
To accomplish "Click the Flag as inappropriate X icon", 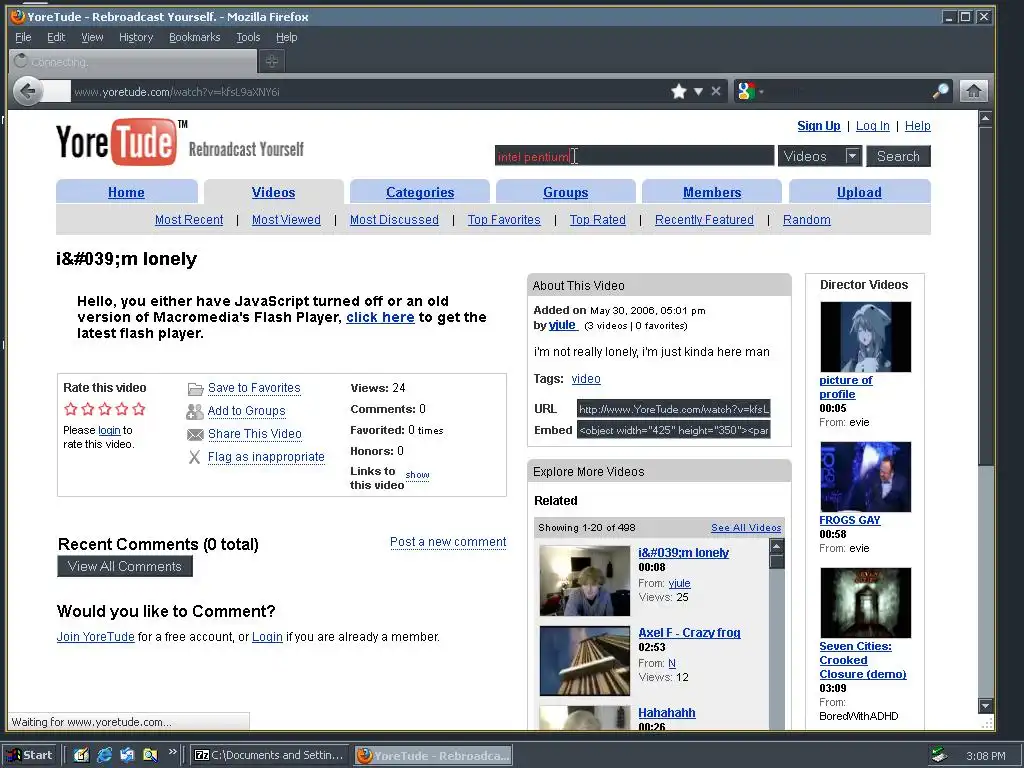I will (x=194, y=457).
